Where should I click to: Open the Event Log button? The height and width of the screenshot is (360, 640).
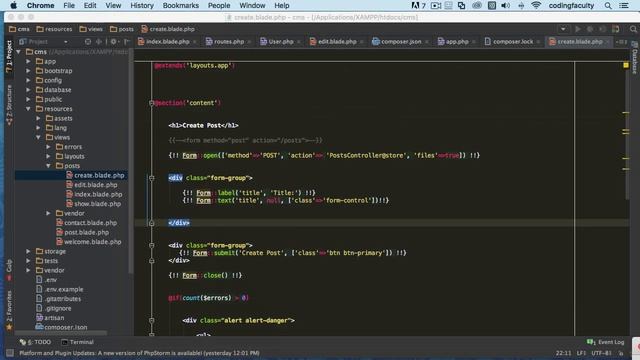click(x=605, y=342)
